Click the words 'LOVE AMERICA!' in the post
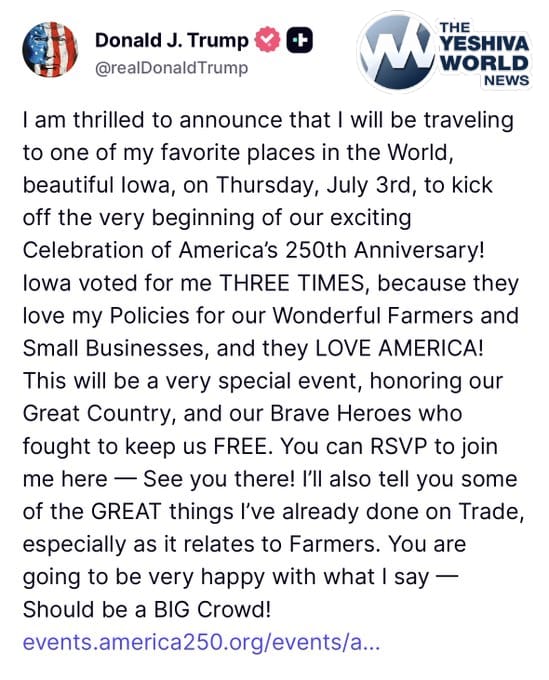 click(x=399, y=349)
